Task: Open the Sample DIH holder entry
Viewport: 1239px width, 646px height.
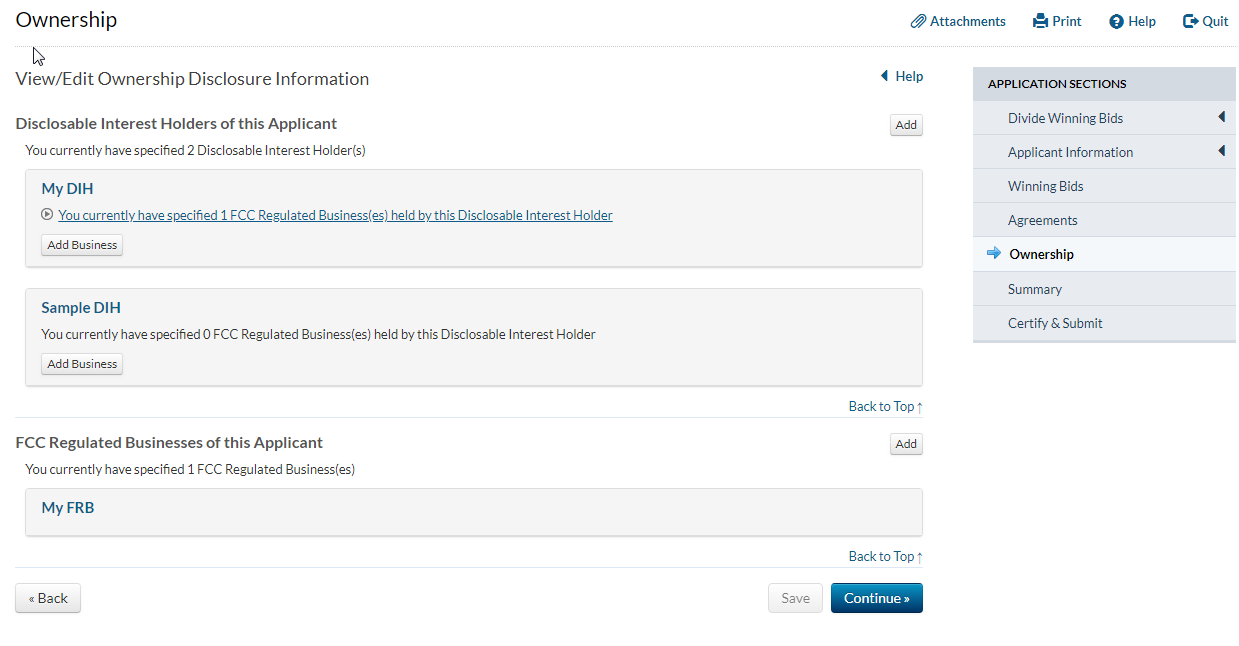Action: click(x=81, y=308)
